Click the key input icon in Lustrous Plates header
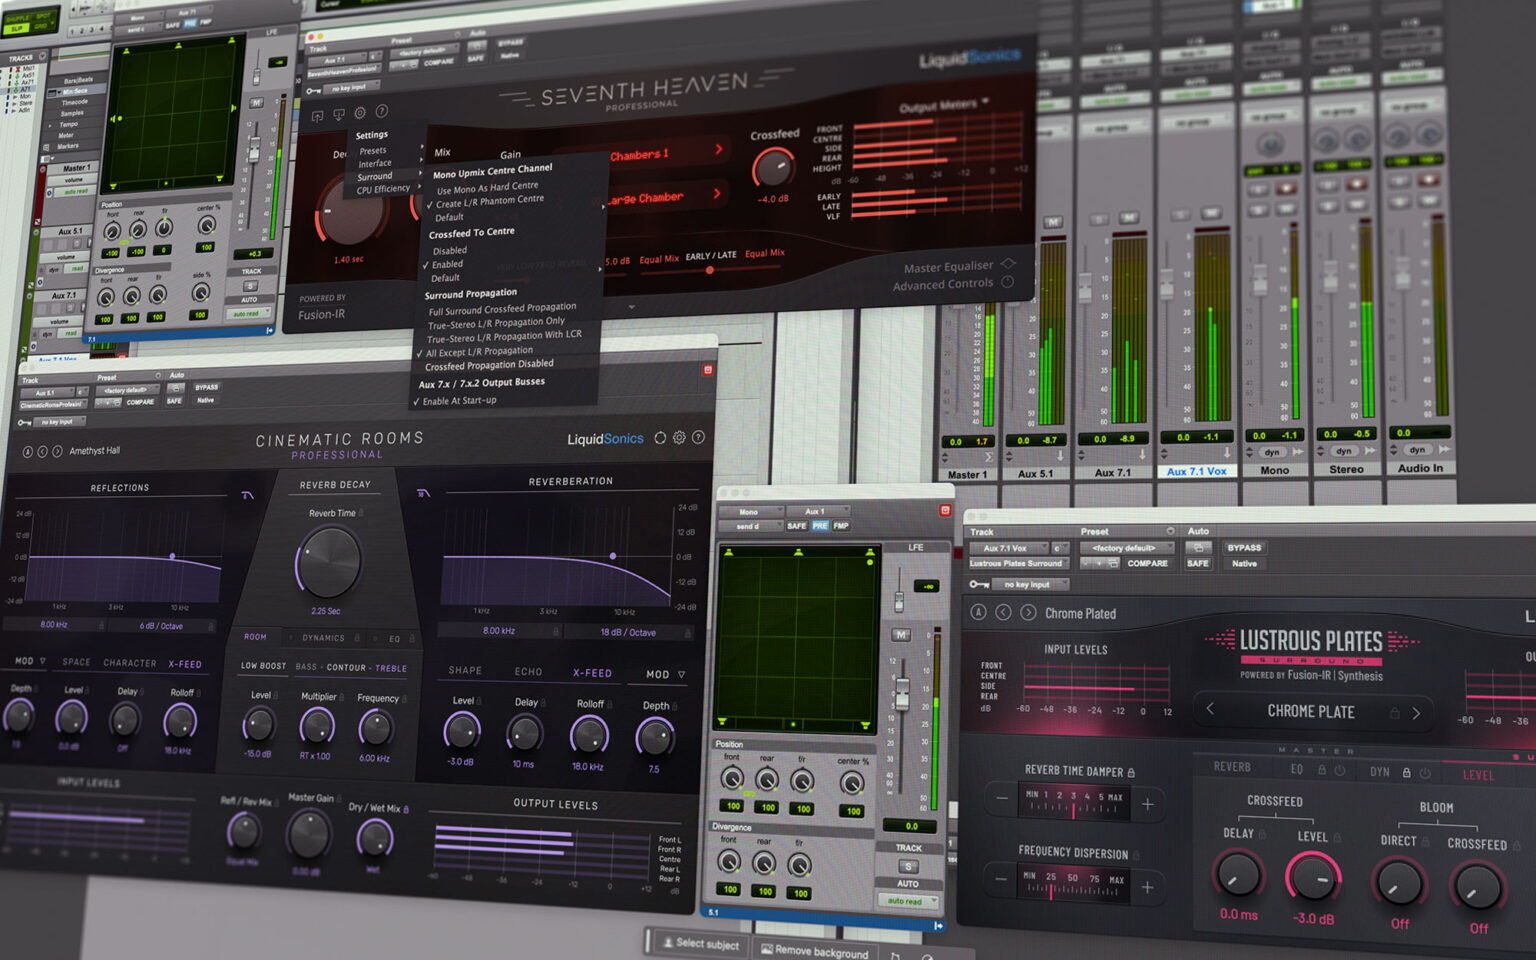Viewport: 1536px width, 960px height. [x=978, y=583]
